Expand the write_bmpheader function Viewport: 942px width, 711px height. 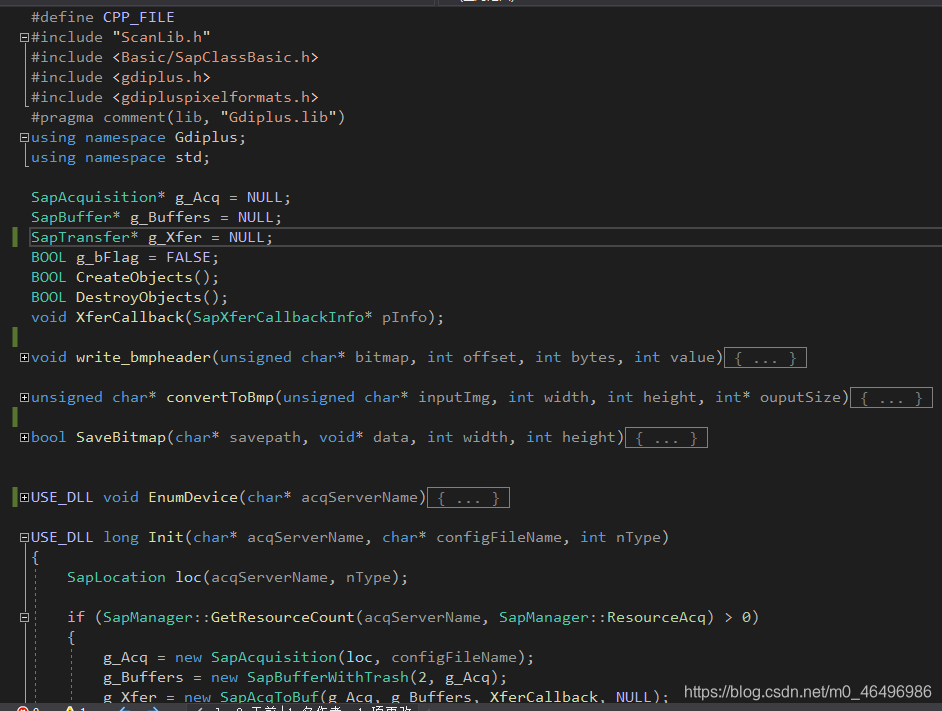click(x=24, y=358)
